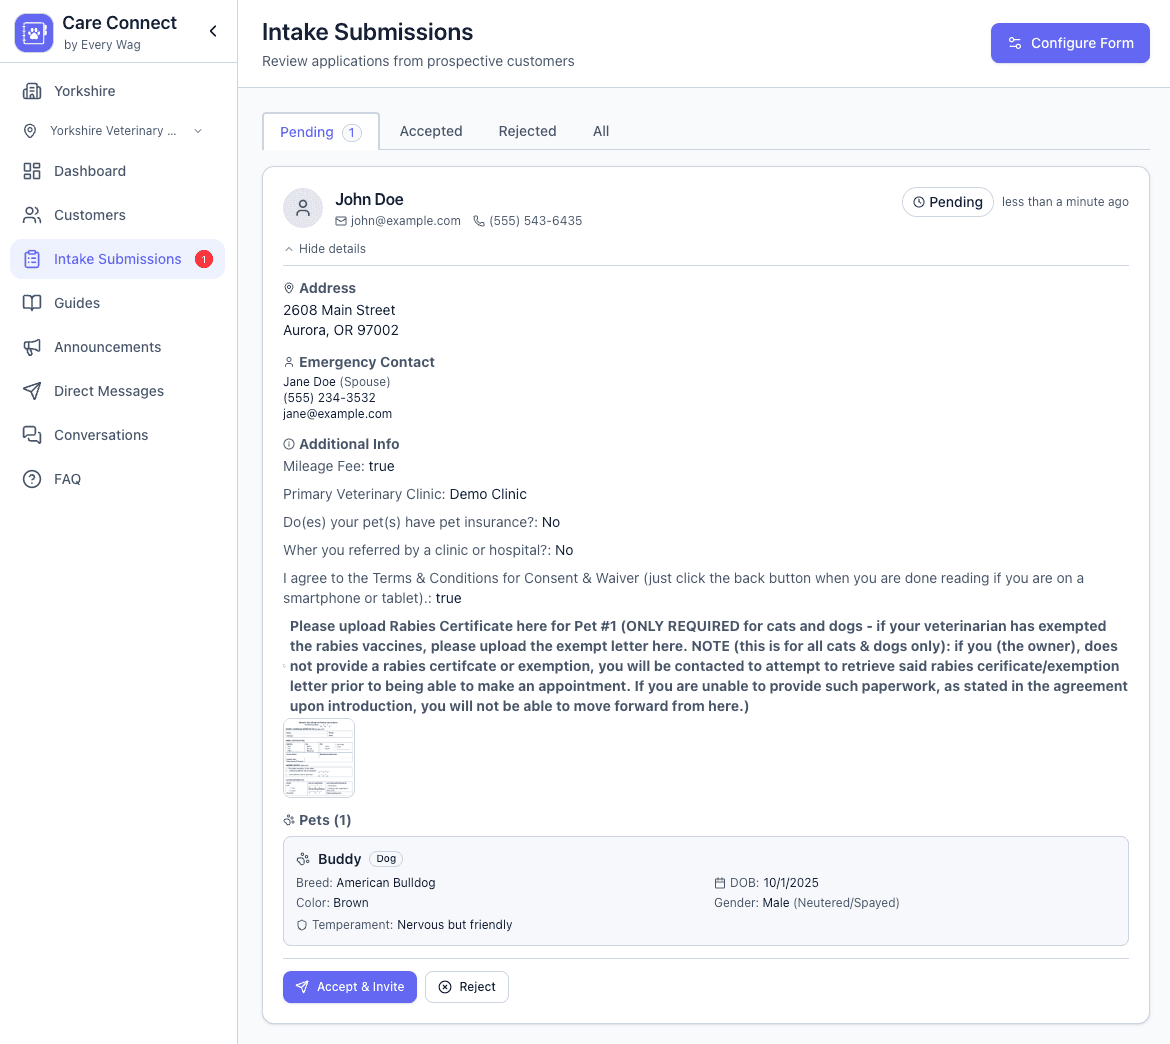
Task: Open Guides via the book icon
Action: pyautogui.click(x=30, y=303)
